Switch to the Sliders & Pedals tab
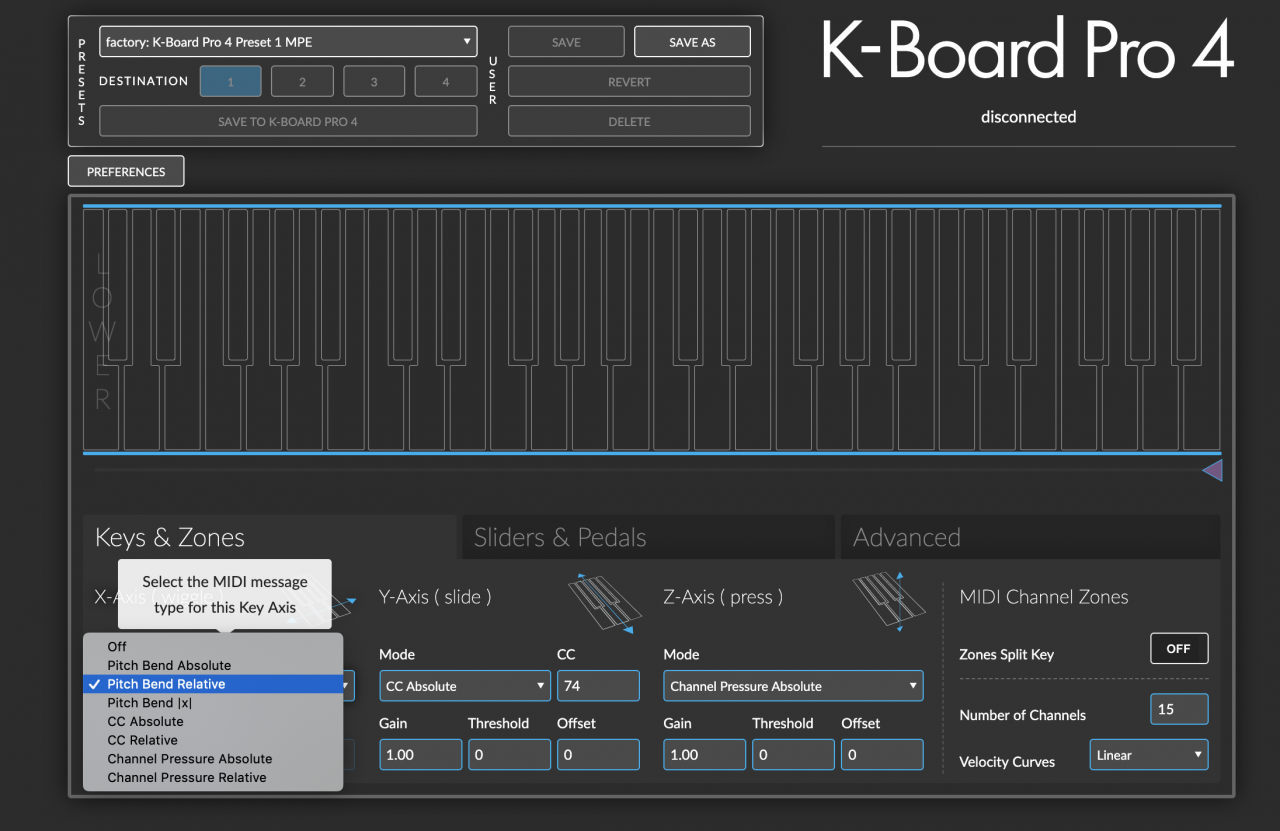 click(x=645, y=537)
